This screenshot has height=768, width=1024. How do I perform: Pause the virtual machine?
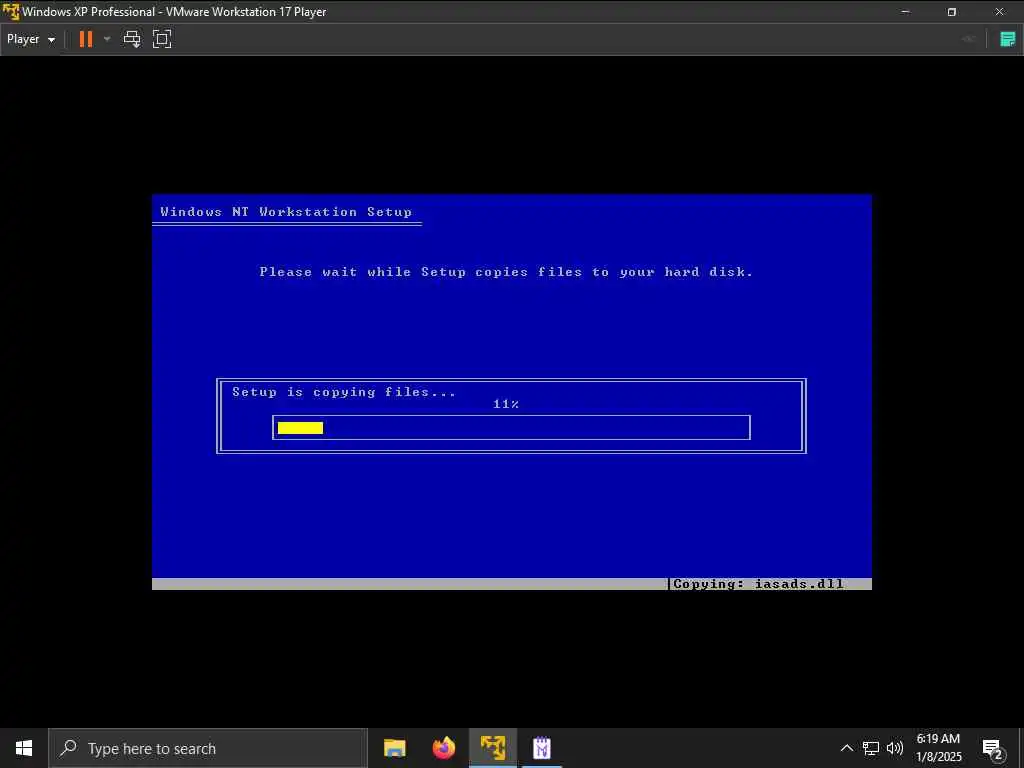tap(86, 39)
